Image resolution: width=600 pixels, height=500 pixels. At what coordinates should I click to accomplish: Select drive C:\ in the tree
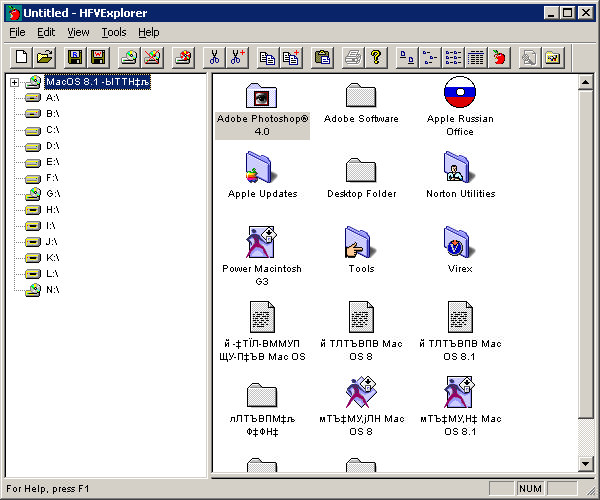coord(52,130)
